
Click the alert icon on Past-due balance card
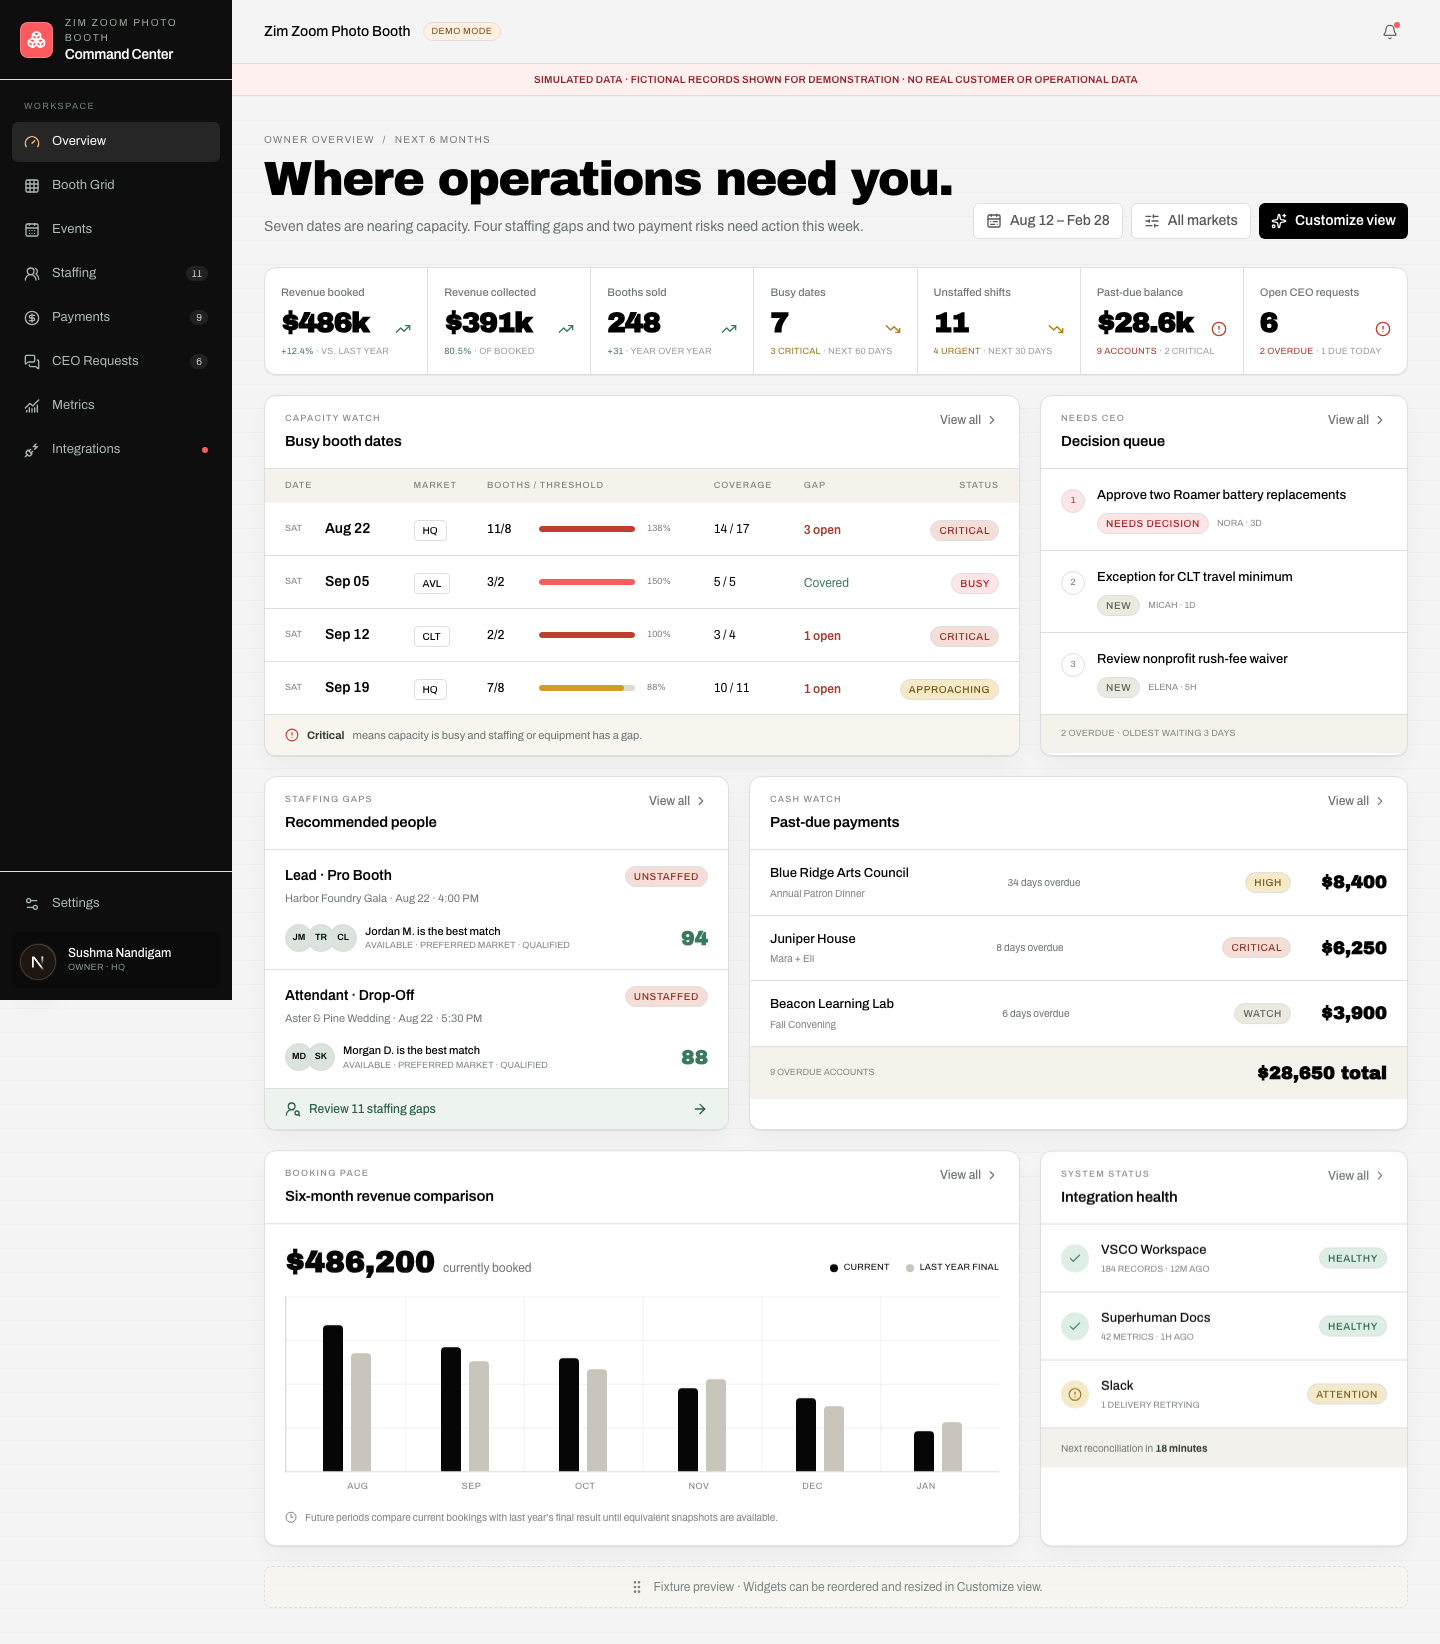point(1219,329)
